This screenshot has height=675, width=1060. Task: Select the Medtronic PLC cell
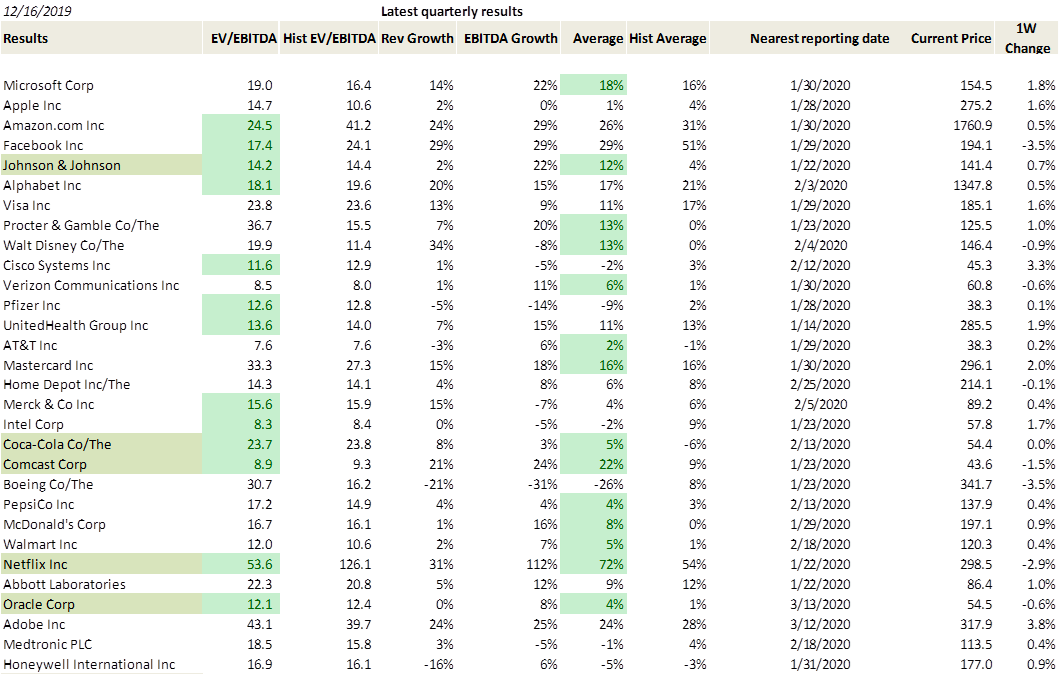(47, 644)
